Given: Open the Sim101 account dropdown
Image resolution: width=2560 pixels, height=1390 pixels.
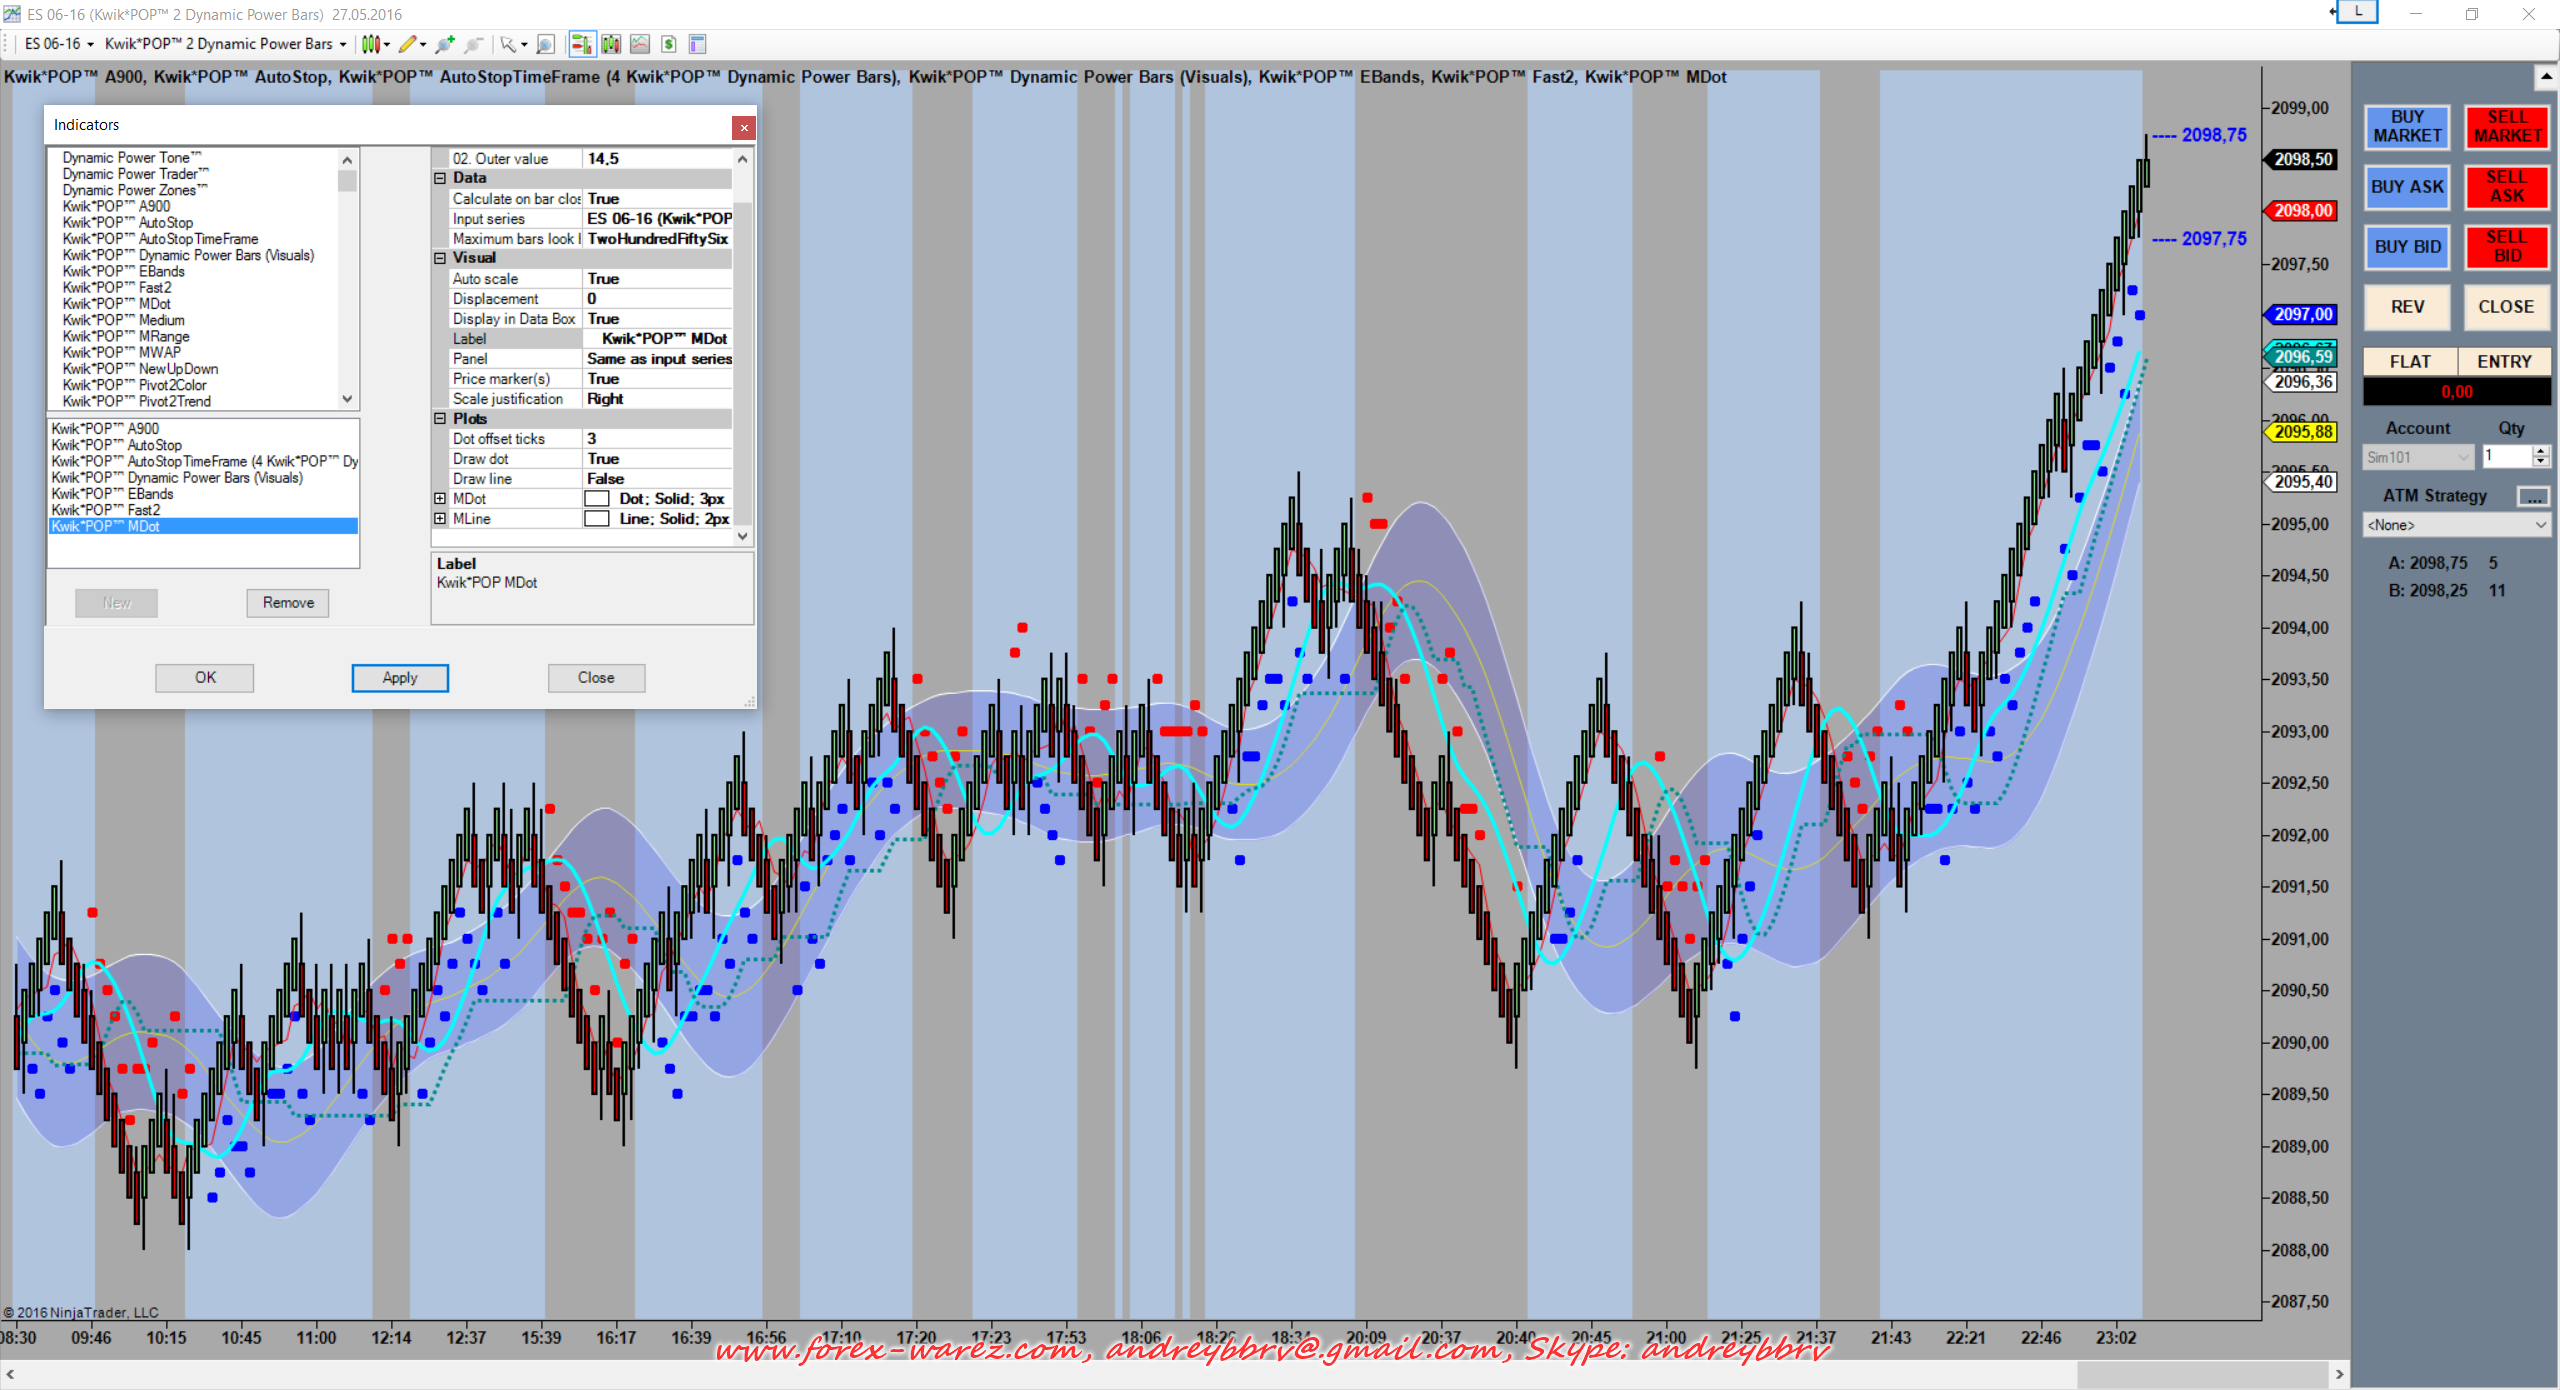Looking at the screenshot, I should 2417,457.
